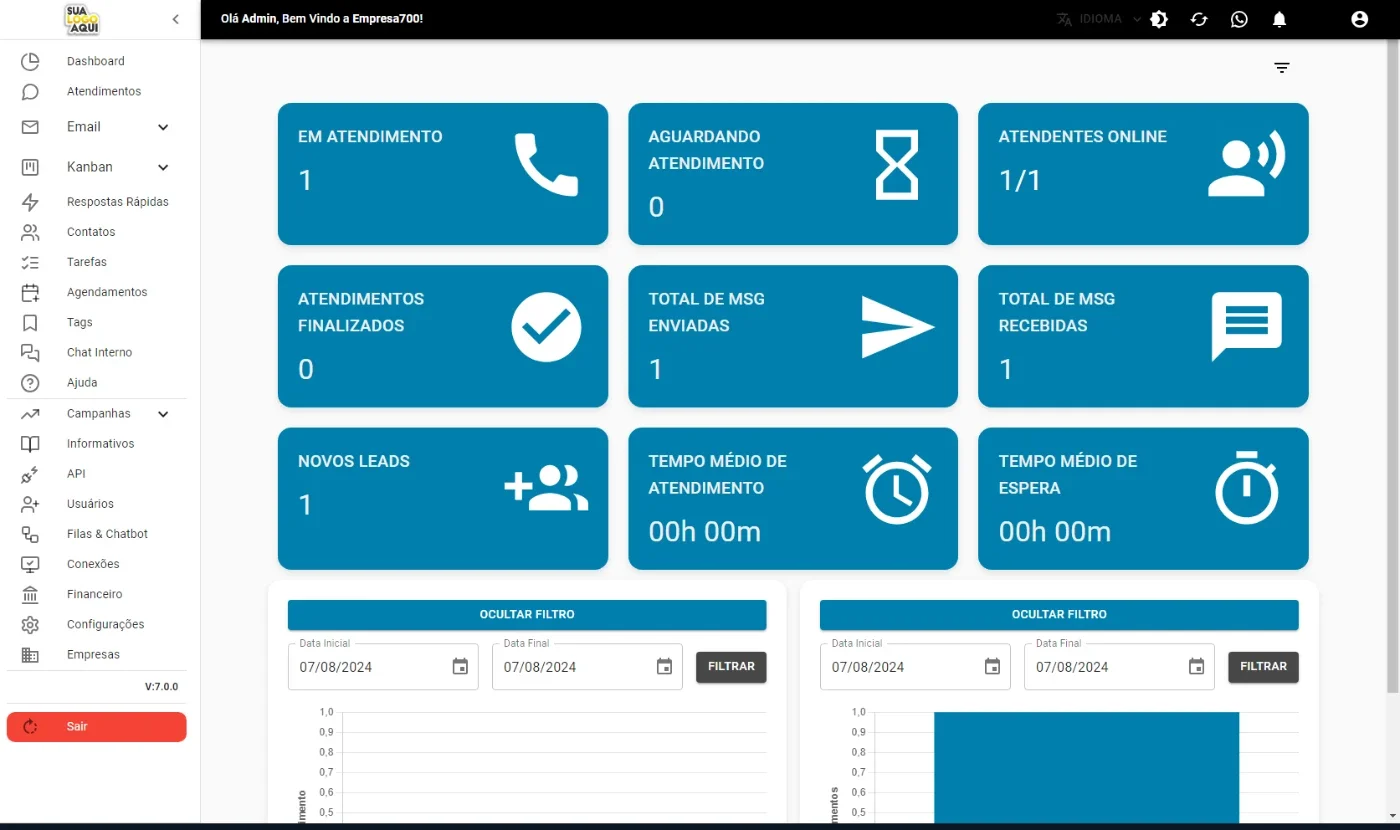Click the red Sair logout button
Image resolution: width=1400 pixels, height=830 pixels.
tap(97, 727)
